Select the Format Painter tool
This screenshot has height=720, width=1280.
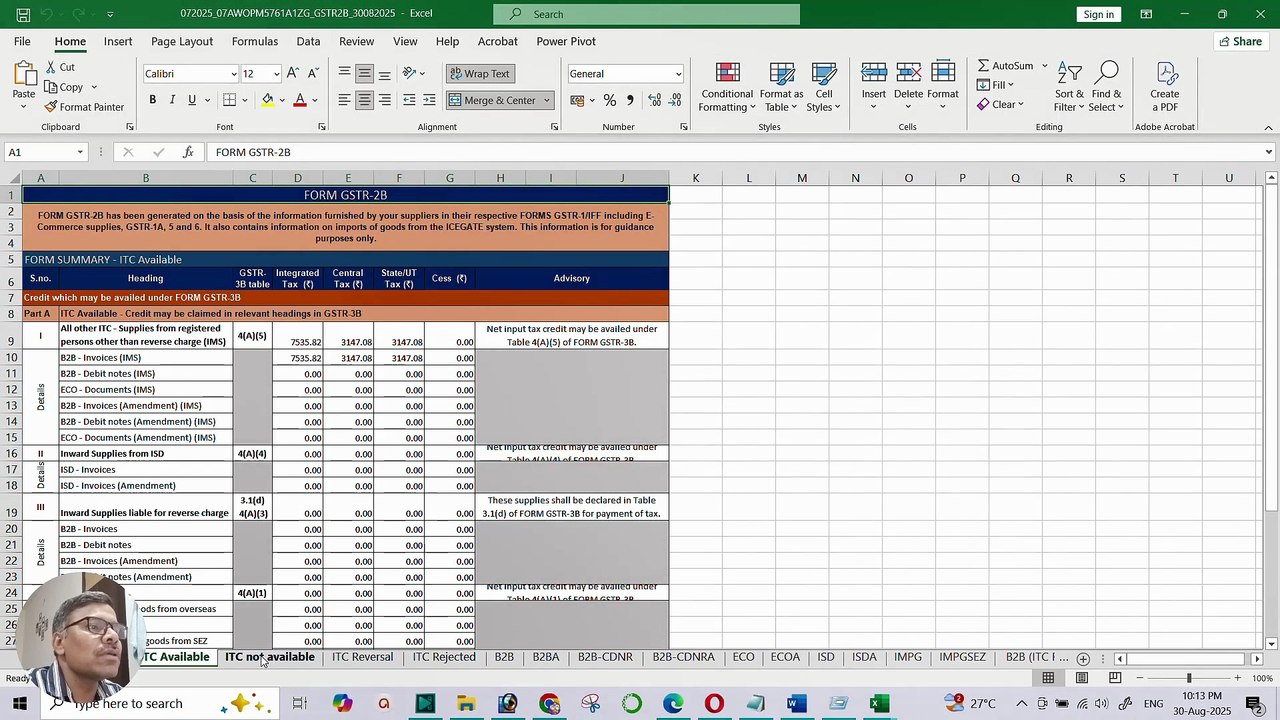tap(84, 107)
